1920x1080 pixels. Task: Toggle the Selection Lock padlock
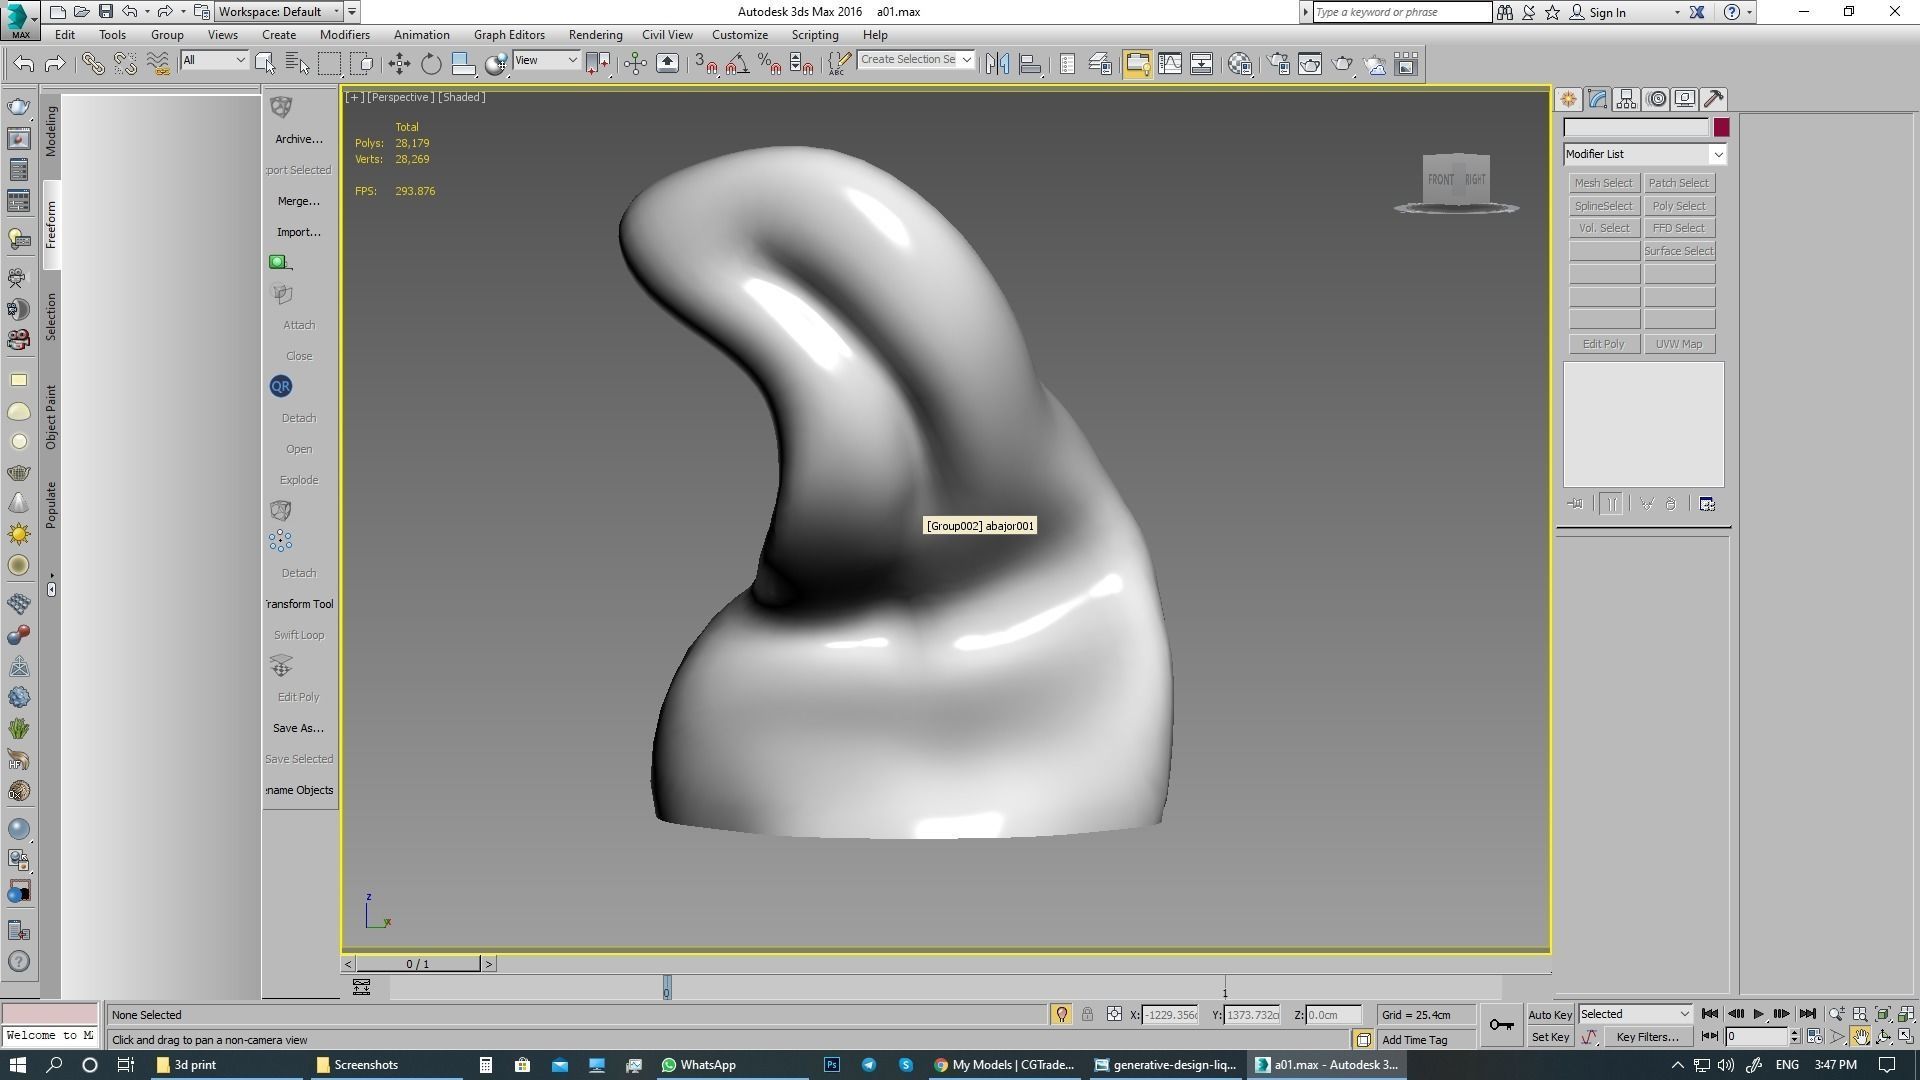1087,1014
